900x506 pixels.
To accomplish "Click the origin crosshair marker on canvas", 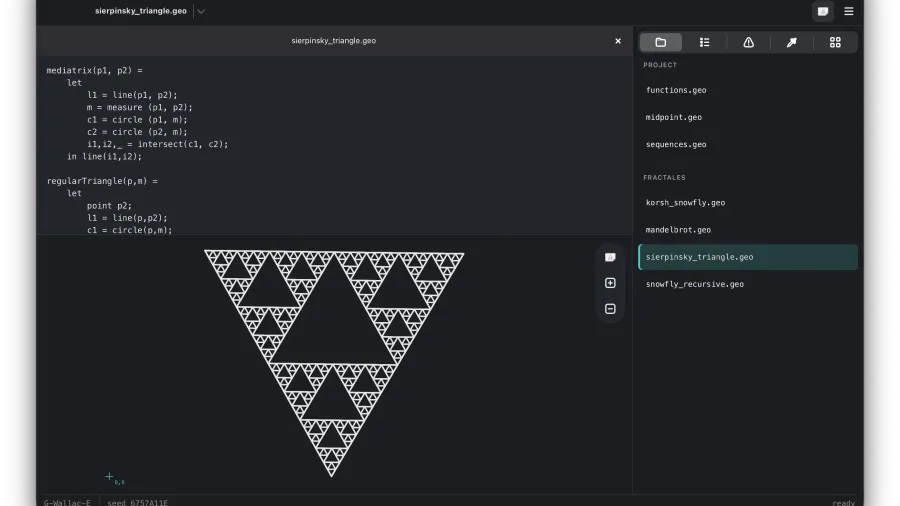I will point(109,476).
